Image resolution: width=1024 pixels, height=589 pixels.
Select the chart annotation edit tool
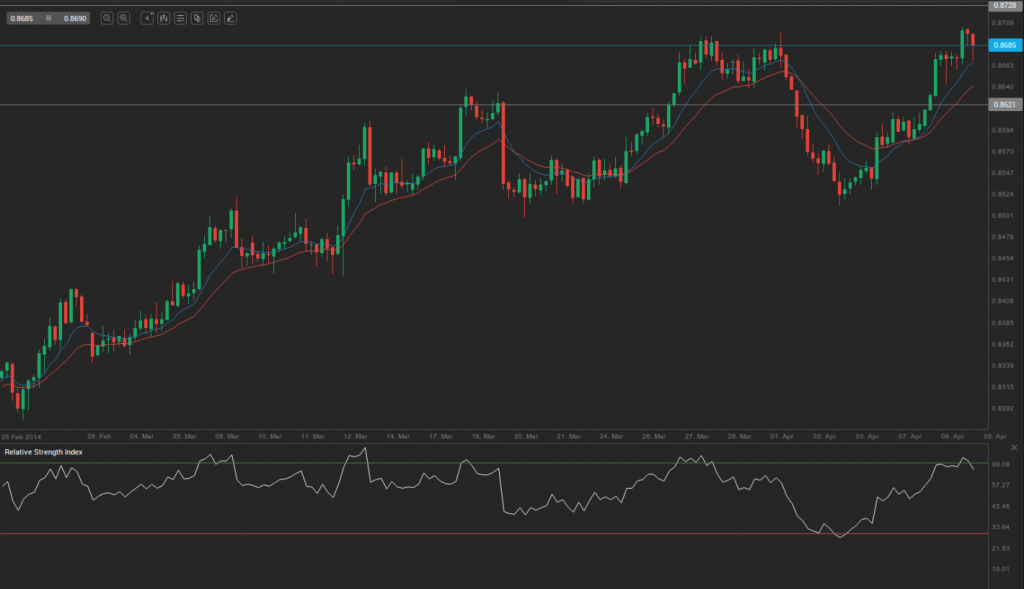coord(214,18)
